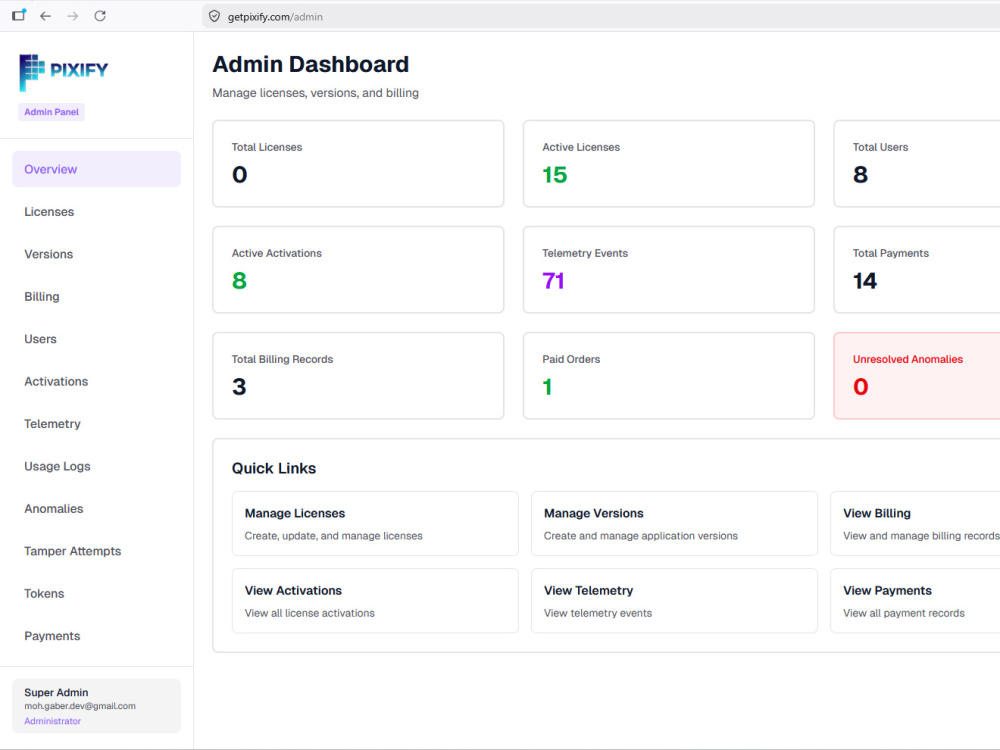Viewport: 1000px width, 750px height.
Task: Go to Tokens in the sidebar
Action: (96, 593)
